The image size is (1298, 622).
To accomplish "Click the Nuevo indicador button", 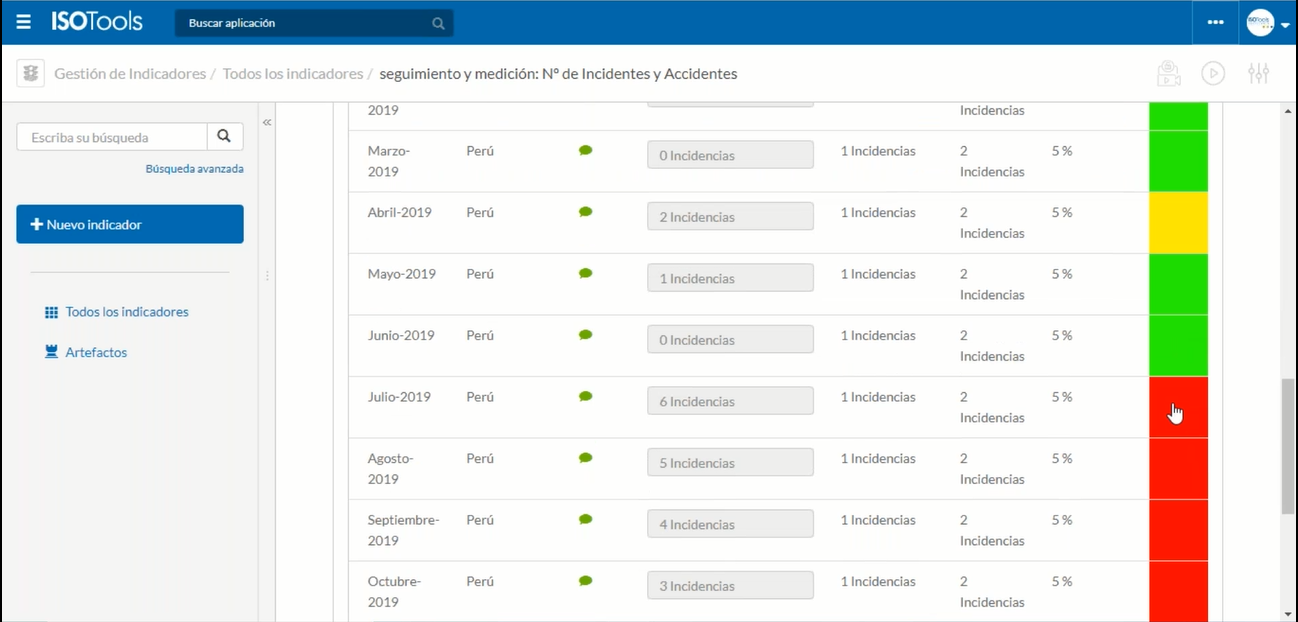I will coord(130,225).
